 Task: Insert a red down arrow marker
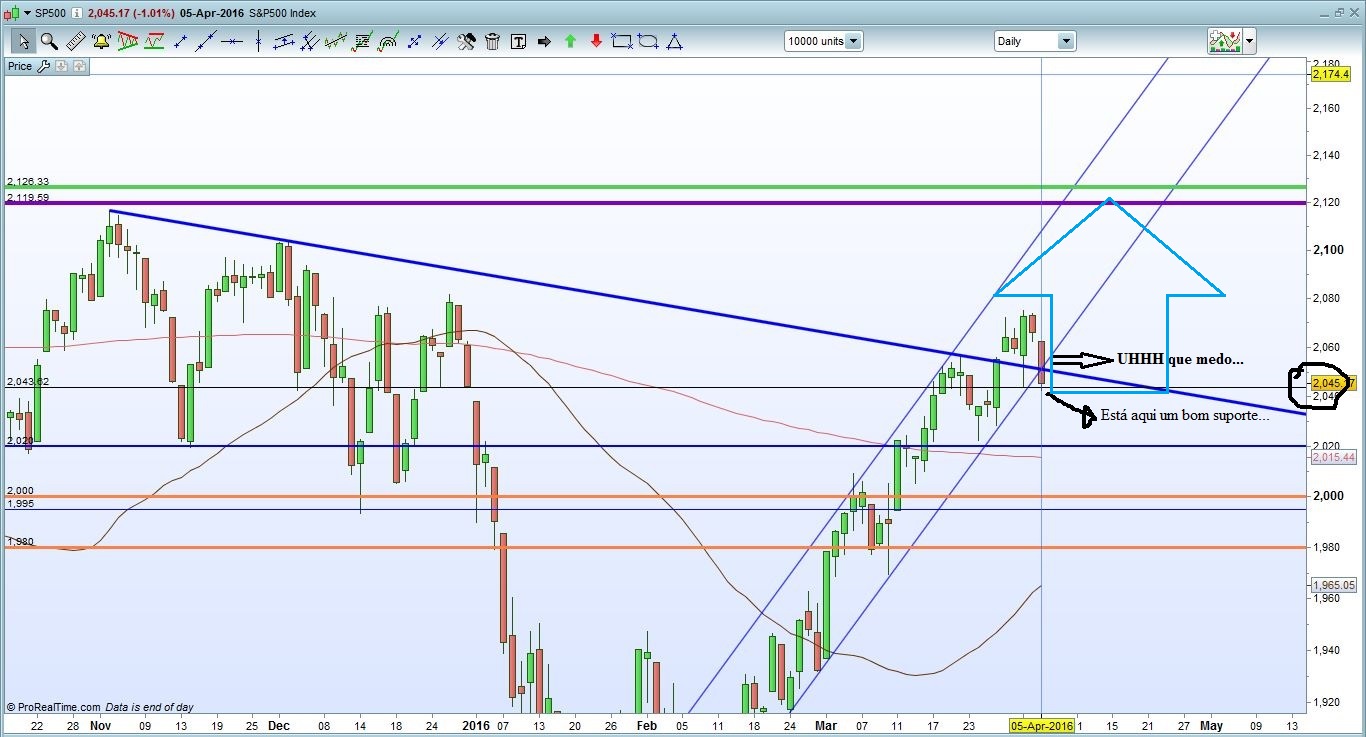[596, 41]
